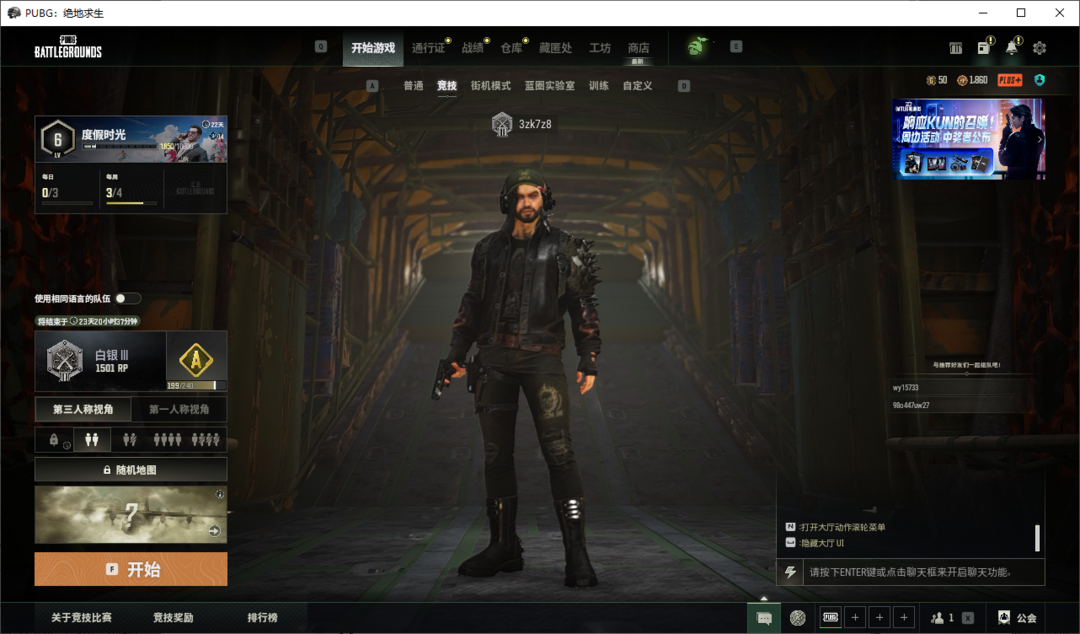Click the G-Coin balance 50
Image resolution: width=1080 pixels, height=634 pixels.
[937, 80]
